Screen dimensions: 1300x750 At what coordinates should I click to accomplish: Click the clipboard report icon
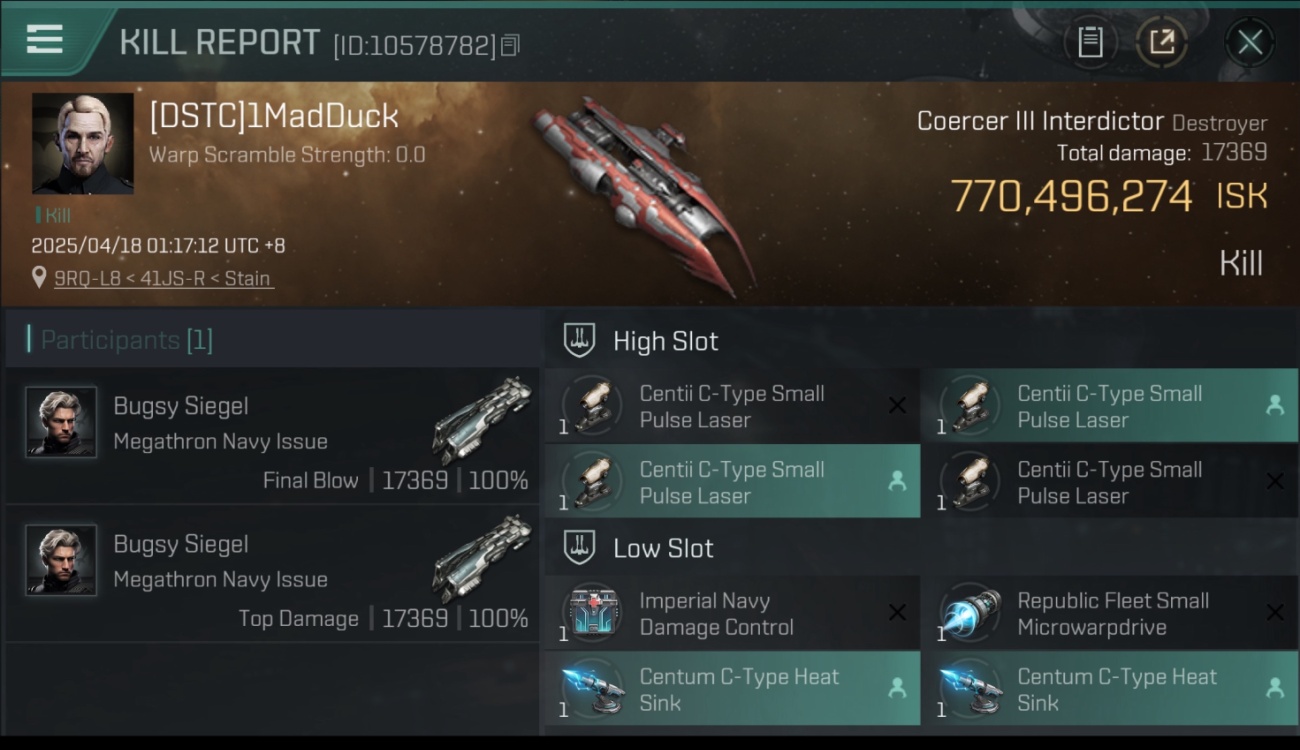coord(1090,42)
